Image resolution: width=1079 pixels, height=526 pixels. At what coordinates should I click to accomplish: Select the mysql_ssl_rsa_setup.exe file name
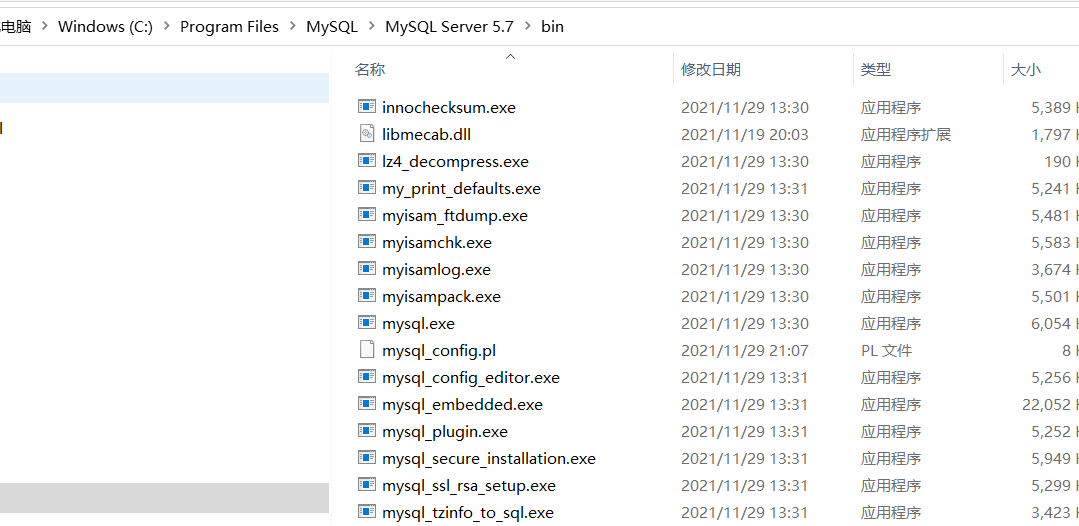click(x=469, y=486)
